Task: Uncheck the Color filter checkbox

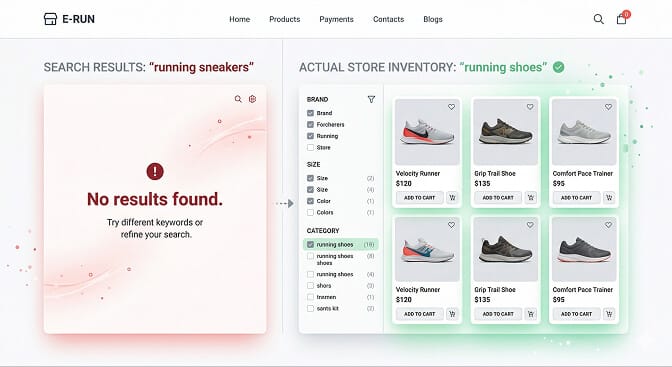Action: [x=310, y=201]
